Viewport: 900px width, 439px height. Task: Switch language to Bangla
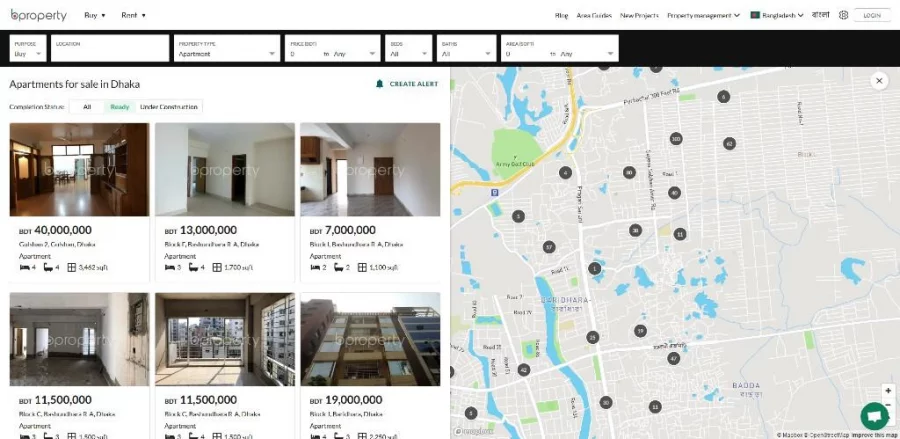point(820,15)
